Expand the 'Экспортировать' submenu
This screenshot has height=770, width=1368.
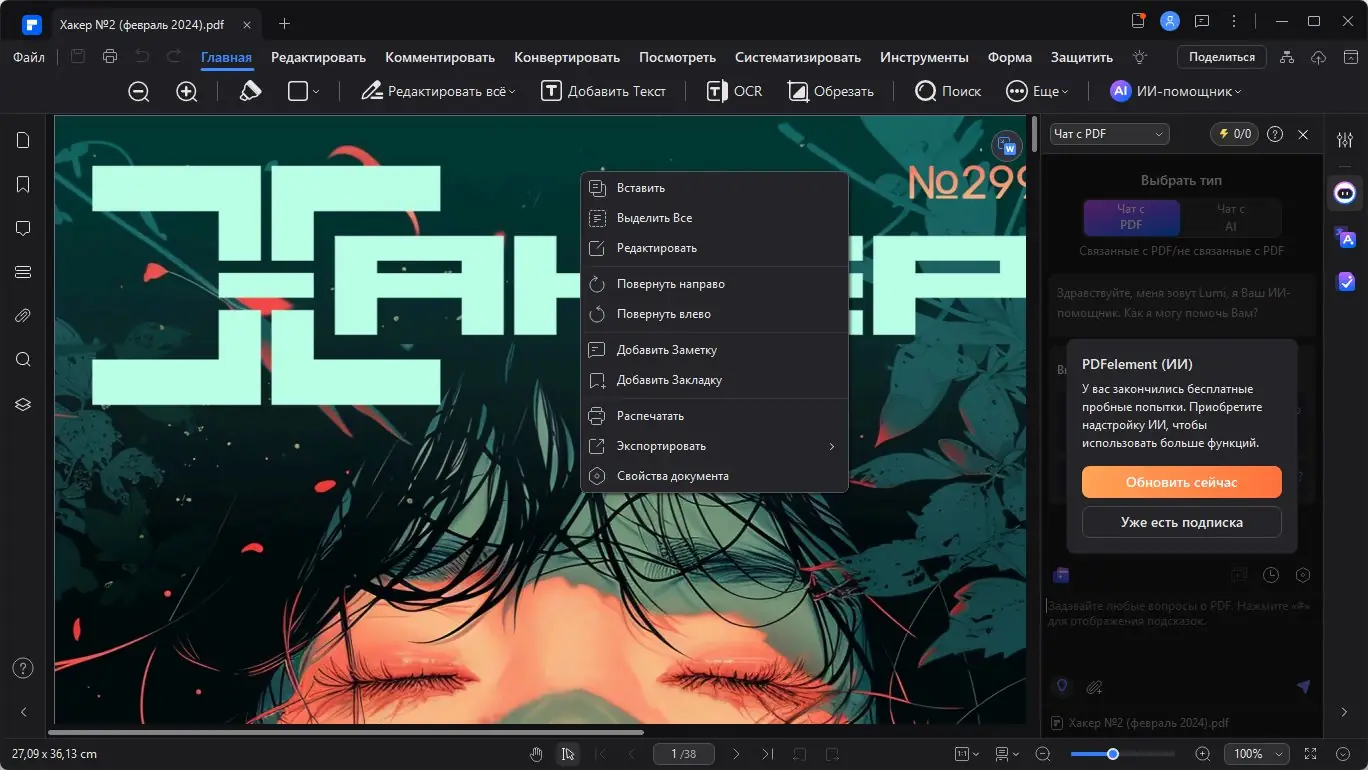click(x=714, y=446)
